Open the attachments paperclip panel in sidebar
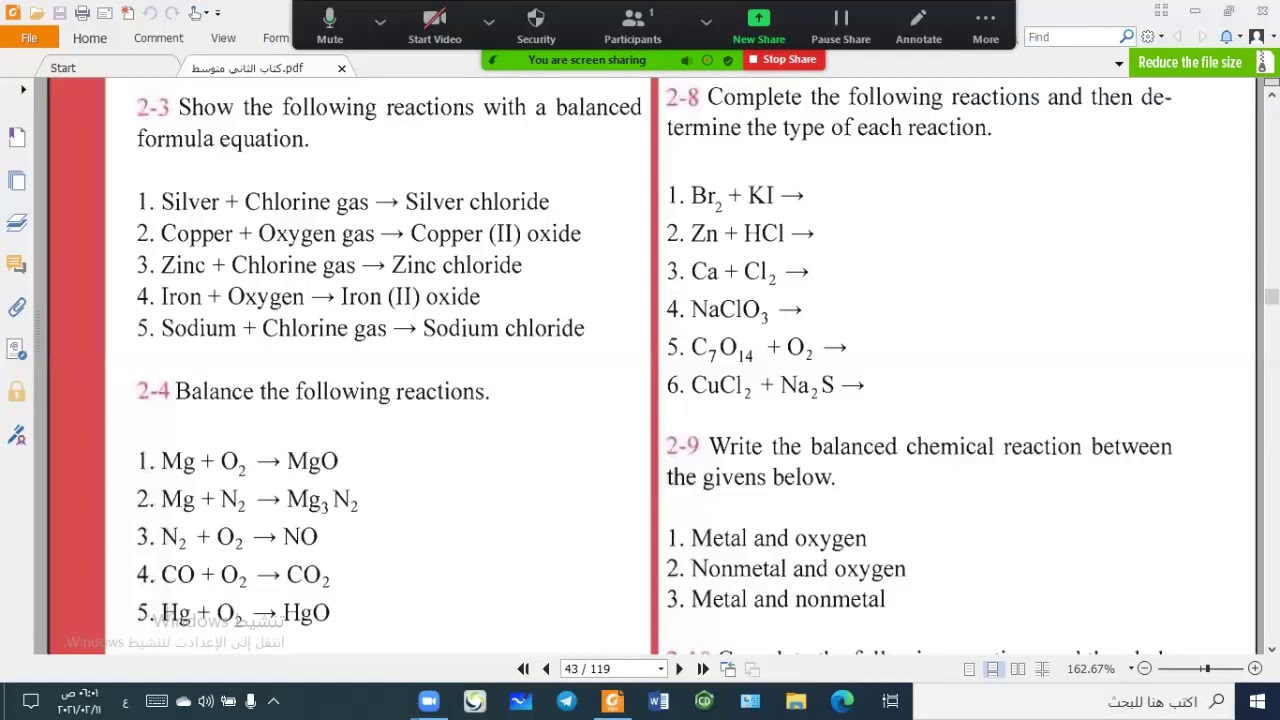This screenshot has height=720, width=1280. pos(17,307)
